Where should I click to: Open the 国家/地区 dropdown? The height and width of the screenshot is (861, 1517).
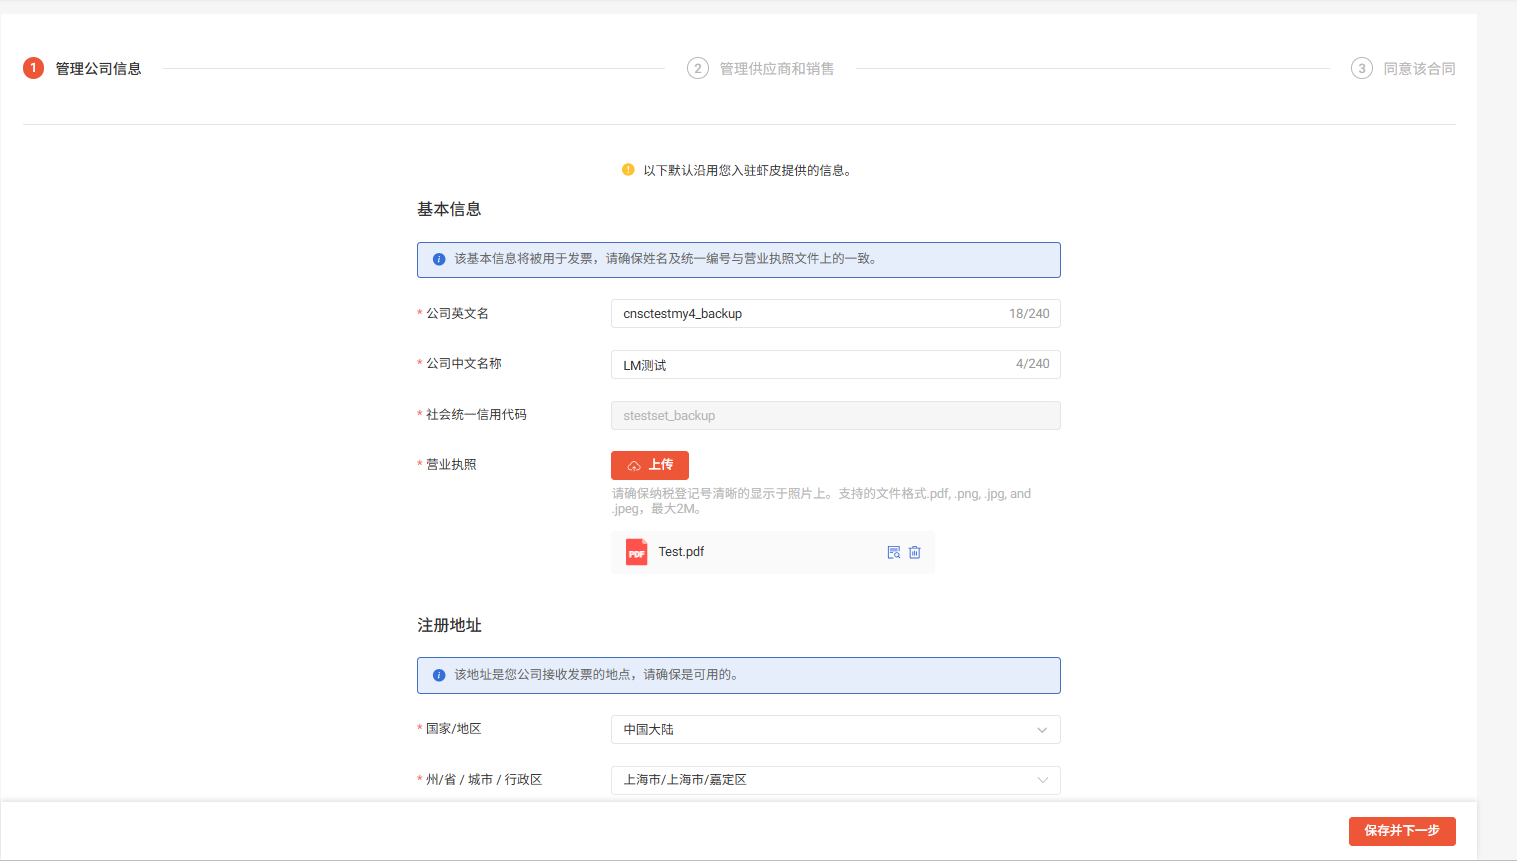tap(835, 730)
